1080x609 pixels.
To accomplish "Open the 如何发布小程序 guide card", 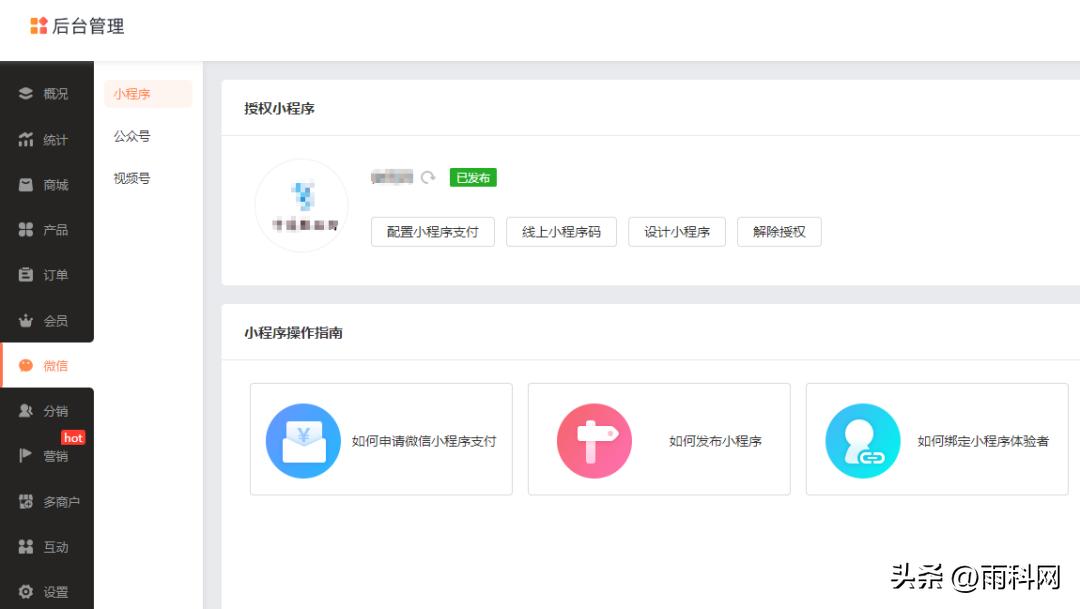I will coord(658,438).
